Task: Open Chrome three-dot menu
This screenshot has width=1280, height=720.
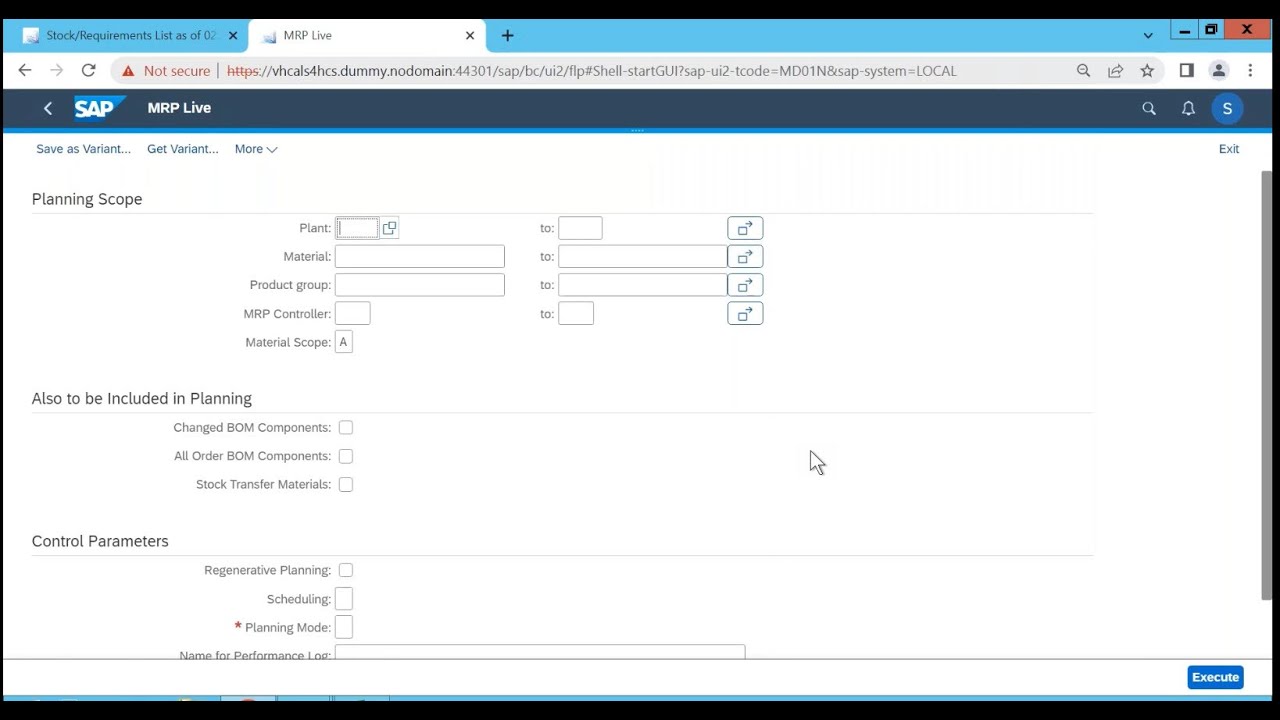Action: 1250,70
